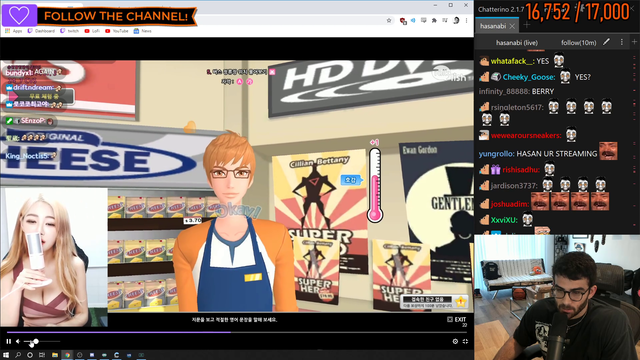640x360 pixels.
Task: Click username XxviXU in chat
Action: coord(504,220)
